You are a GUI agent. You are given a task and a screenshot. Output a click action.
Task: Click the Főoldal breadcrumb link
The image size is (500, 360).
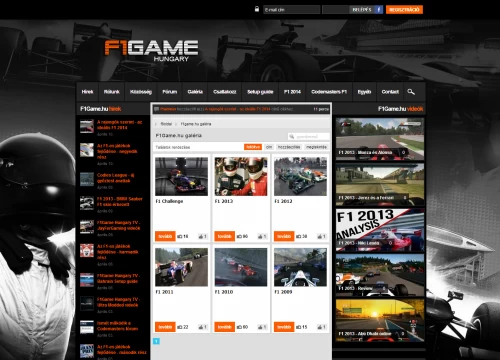click(166, 124)
